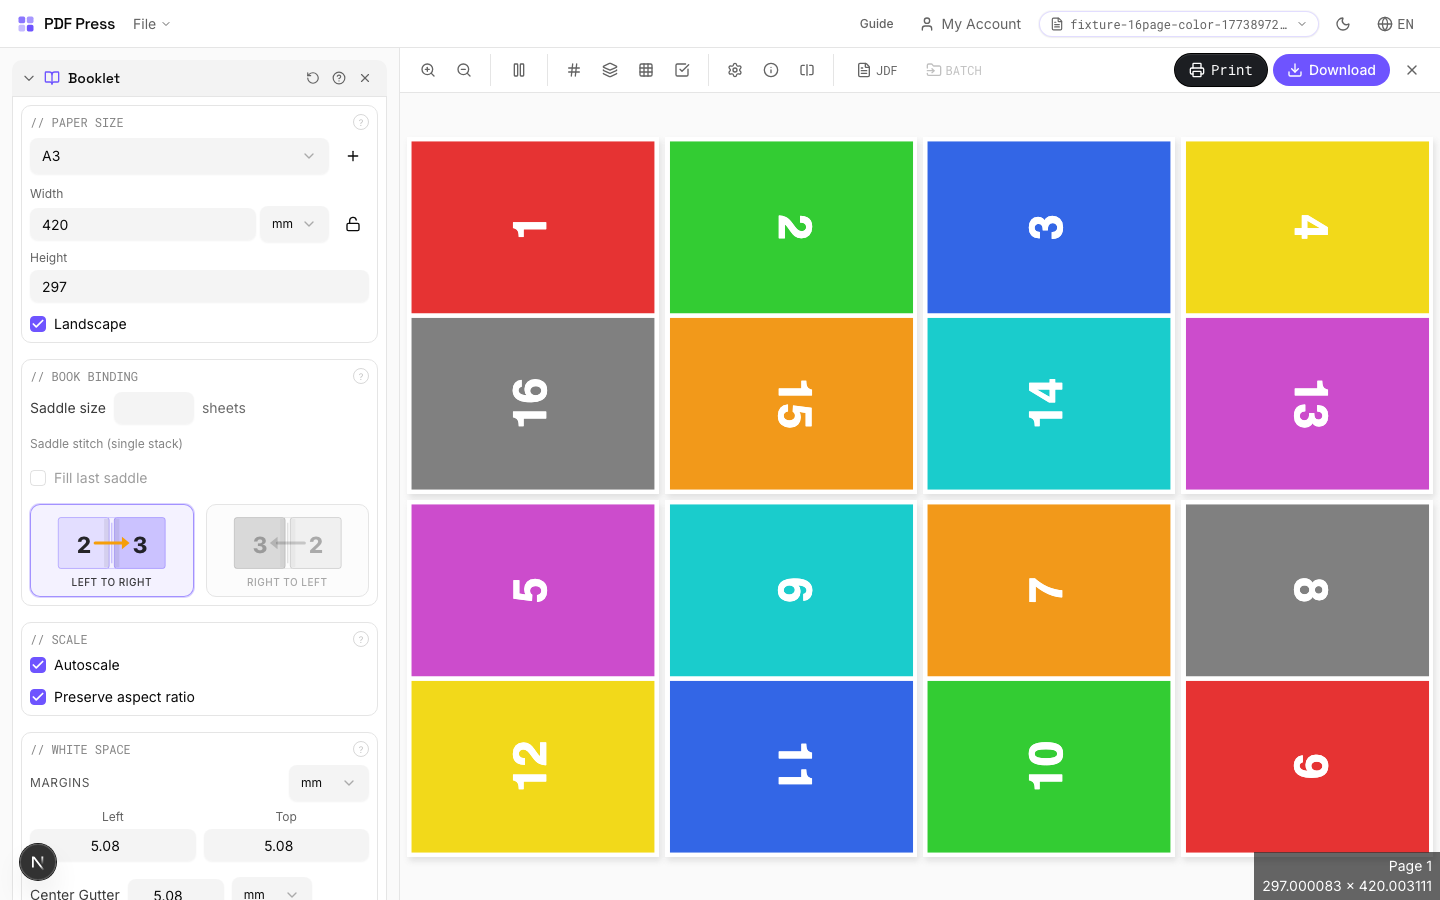Image resolution: width=1440 pixels, height=900 pixels.
Task: Reset the Booklet panel with the undo icon
Action: pyautogui.click(x=313, y=77)
